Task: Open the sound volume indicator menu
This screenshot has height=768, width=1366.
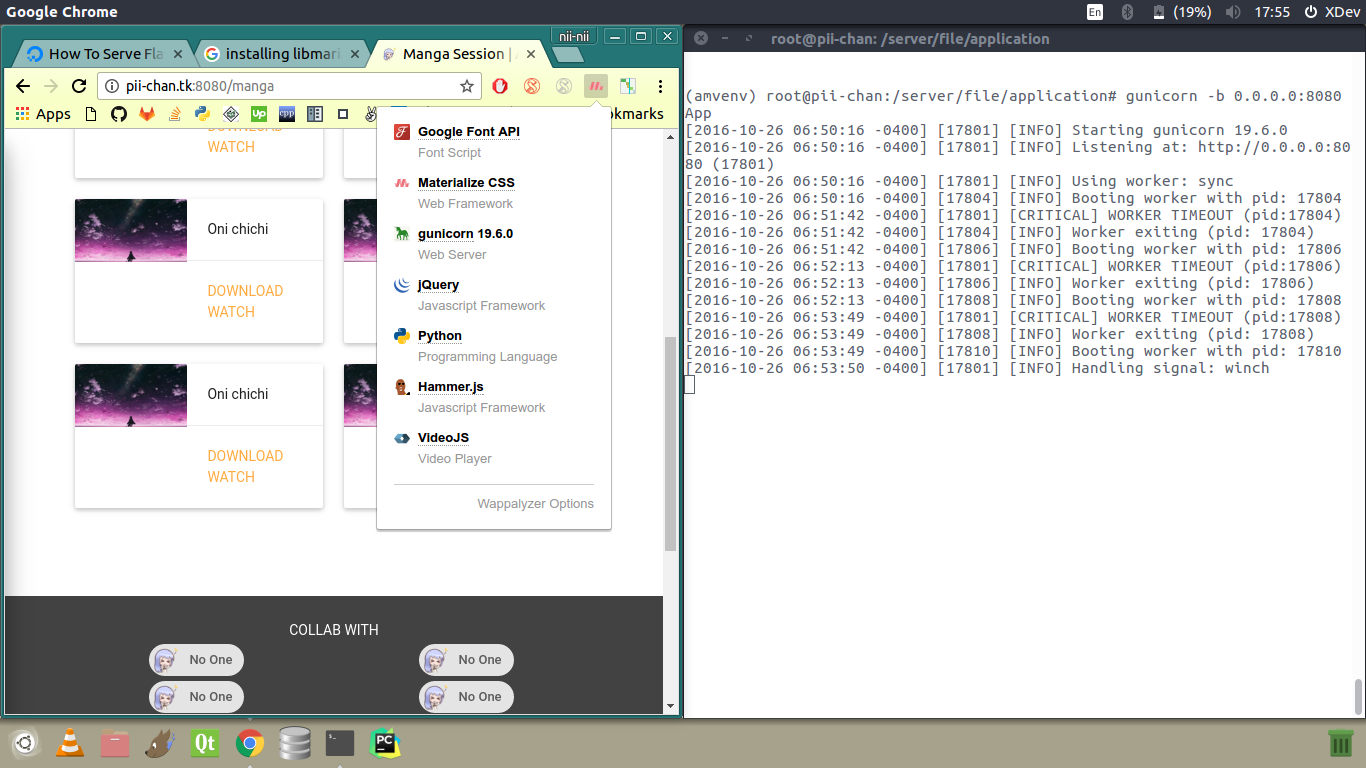Action: pyautogui.click(x=1233, y=12)
